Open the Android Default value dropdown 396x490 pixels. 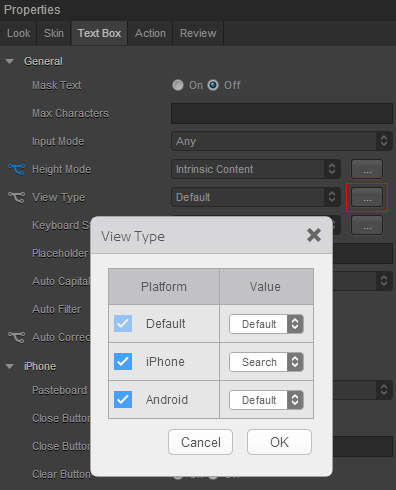point(266,400)
